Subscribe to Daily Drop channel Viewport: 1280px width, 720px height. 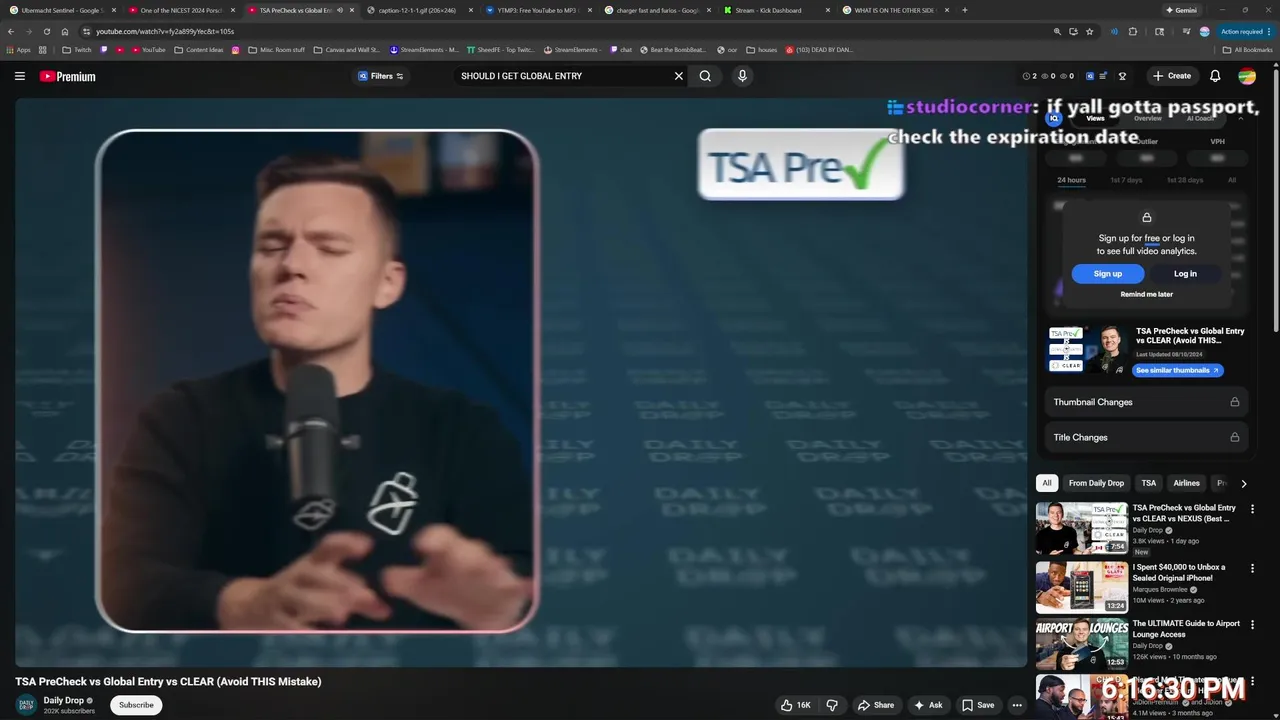pyautogui.click(x=136, y=705)
